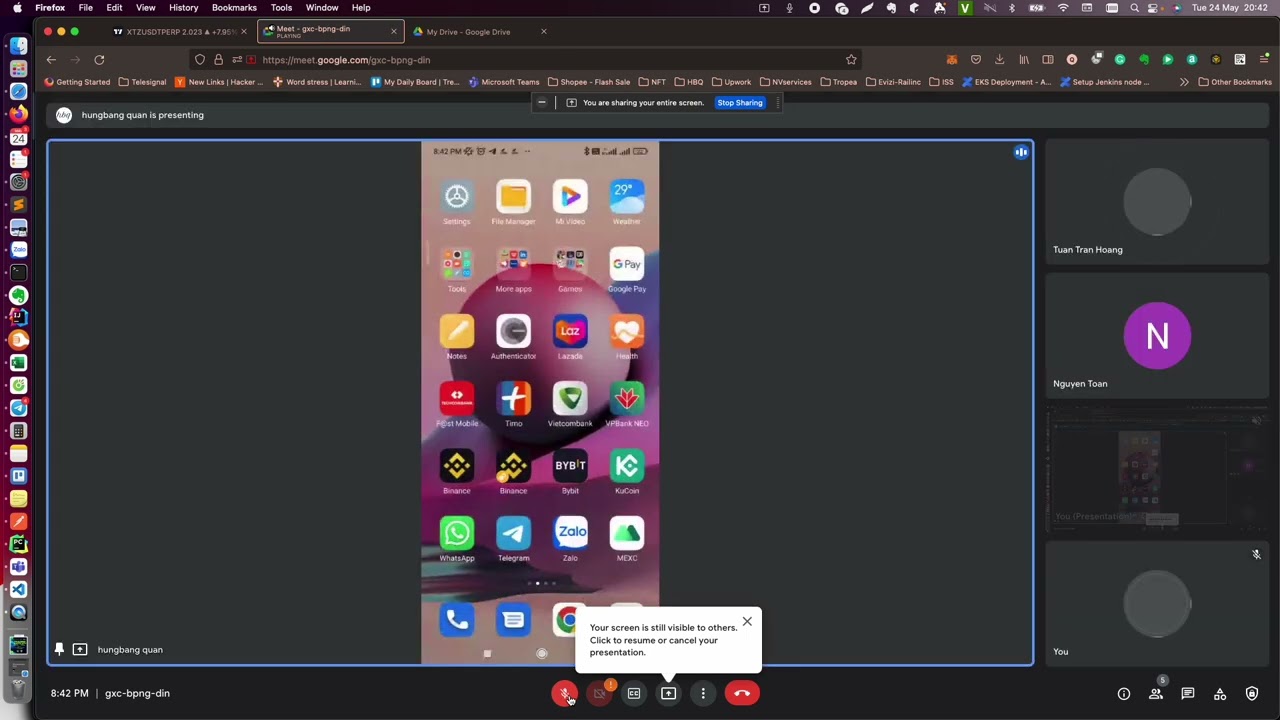
Task: Open more options three-dot menu in Meet
Action: tap(703, 693)
